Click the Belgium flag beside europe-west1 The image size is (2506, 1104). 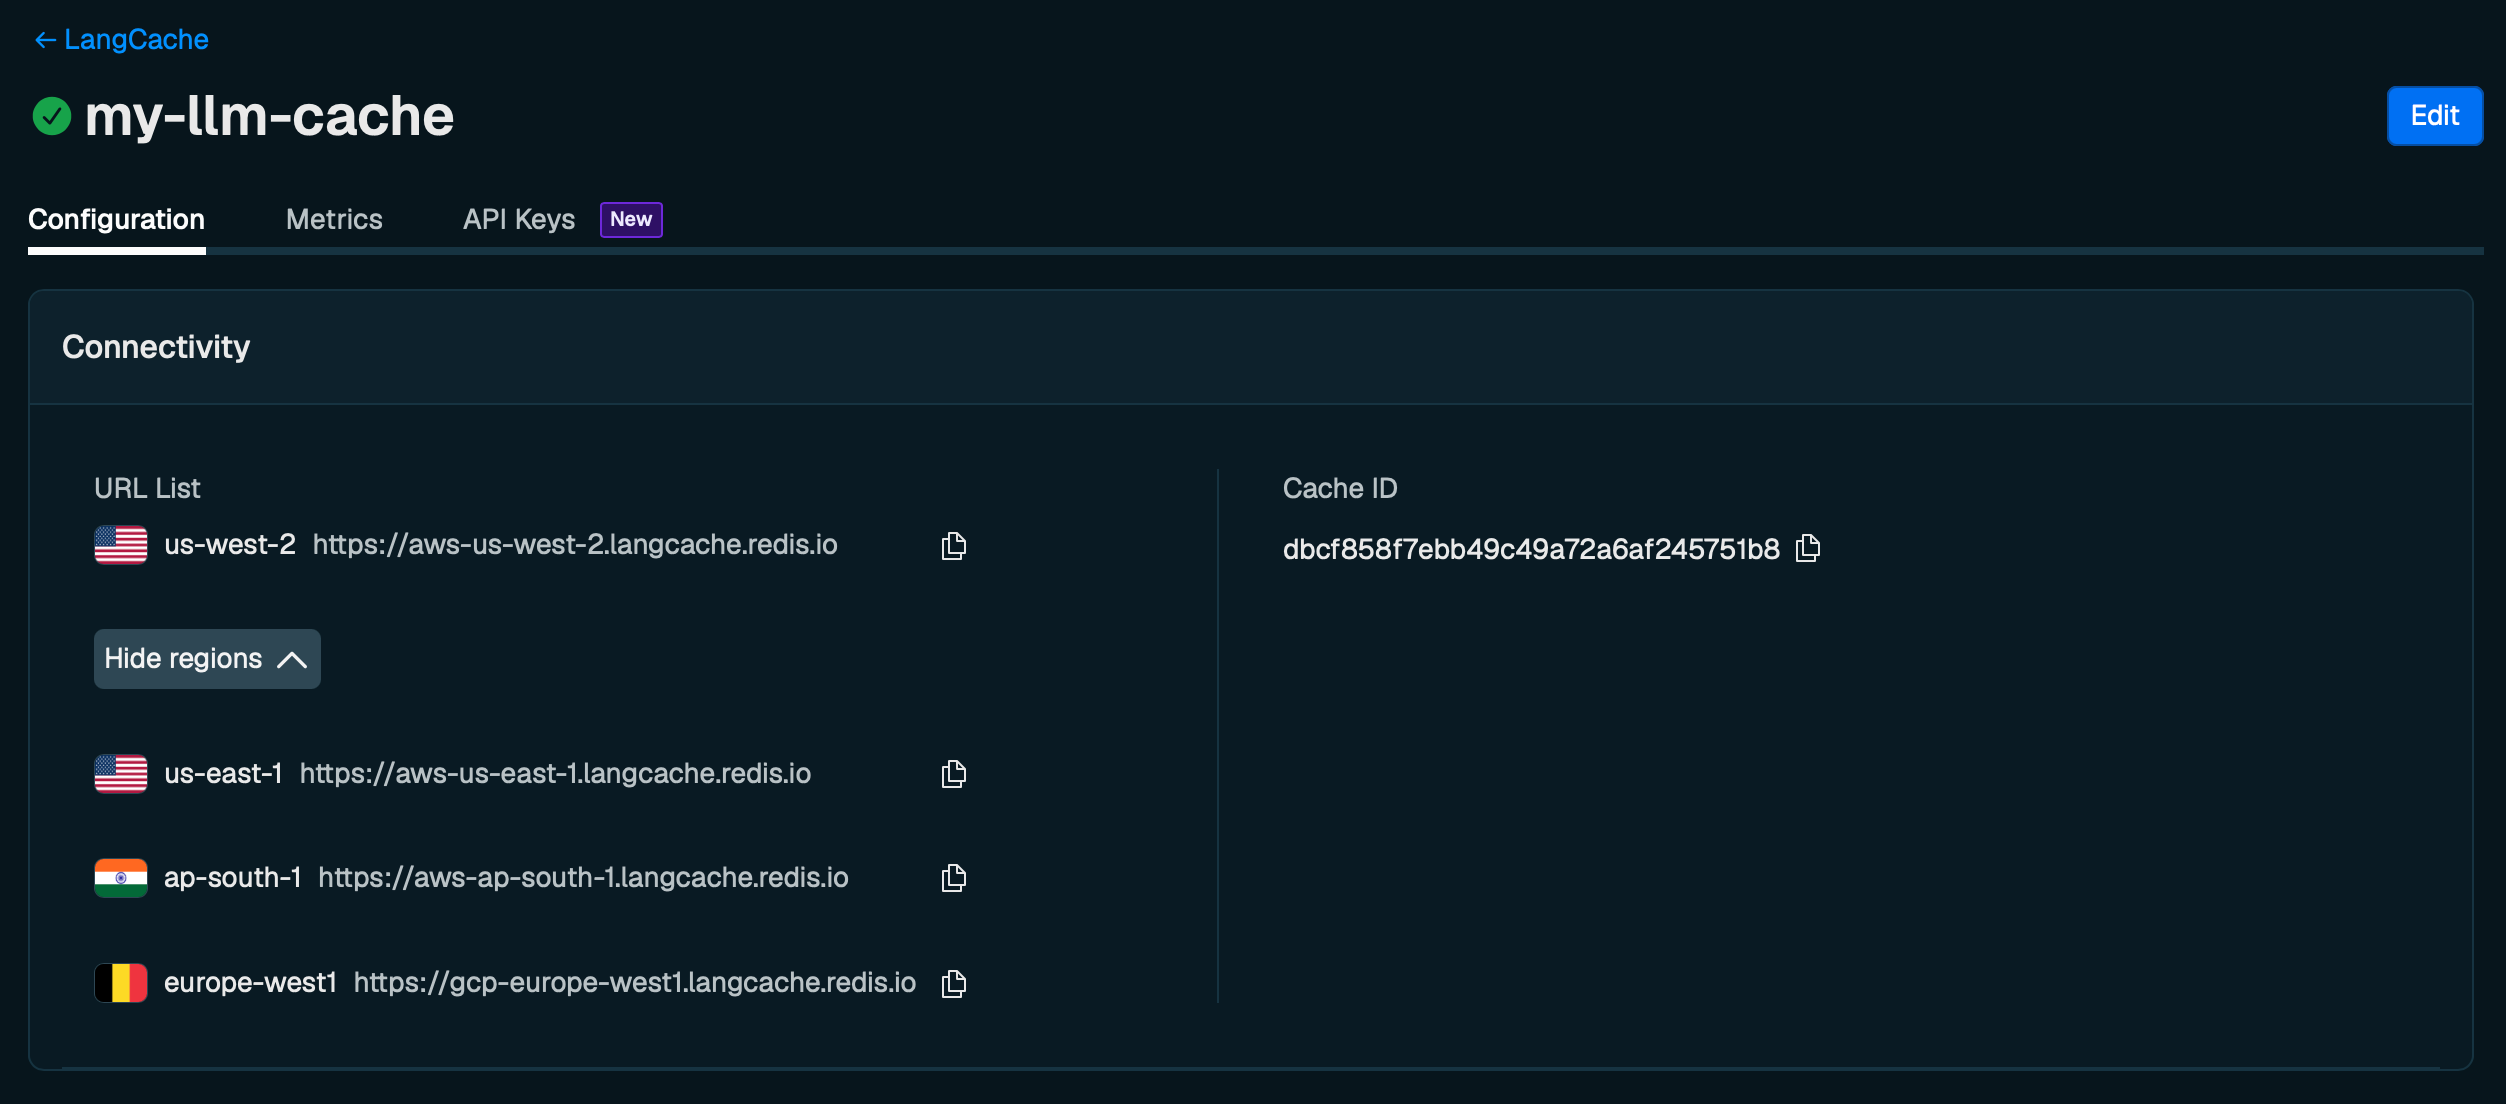click(121, 983)
